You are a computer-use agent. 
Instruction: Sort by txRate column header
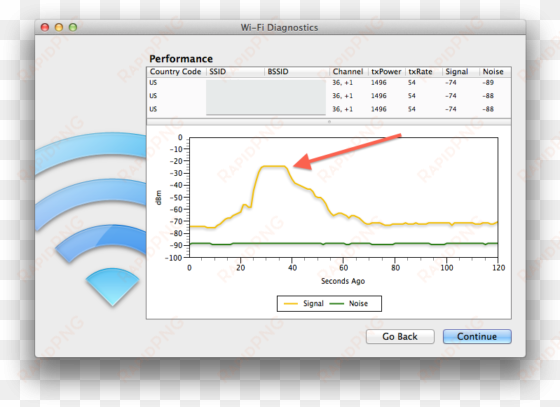424,71
